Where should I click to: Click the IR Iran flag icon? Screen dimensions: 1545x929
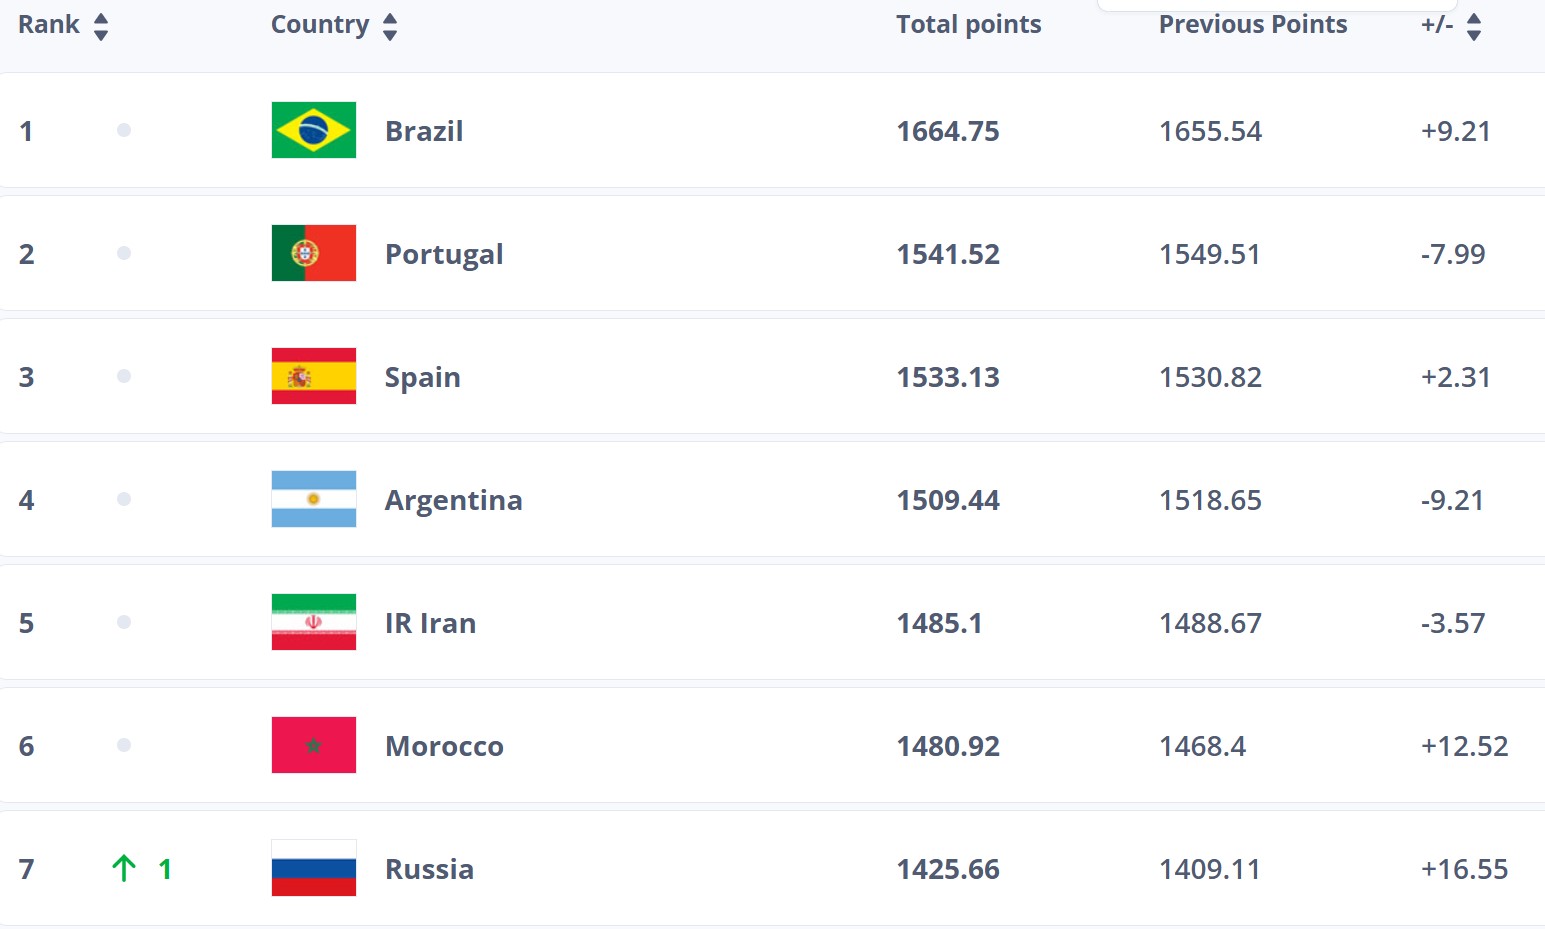(313, 622)
